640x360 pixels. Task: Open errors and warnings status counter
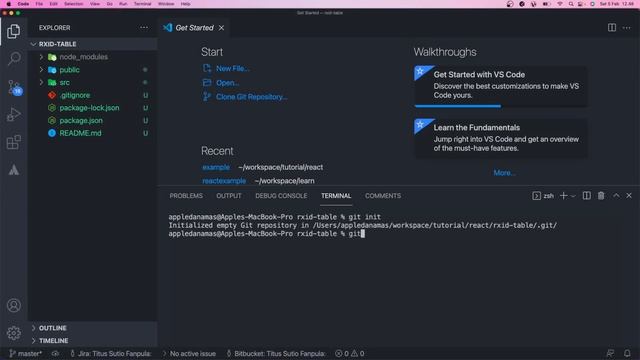tap(349, 353)
